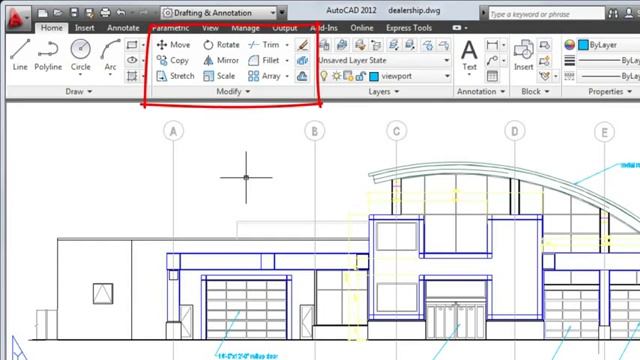This screenshot has width=640, height=360.
Task: Click the Scale tool
Action: (219, 76)
